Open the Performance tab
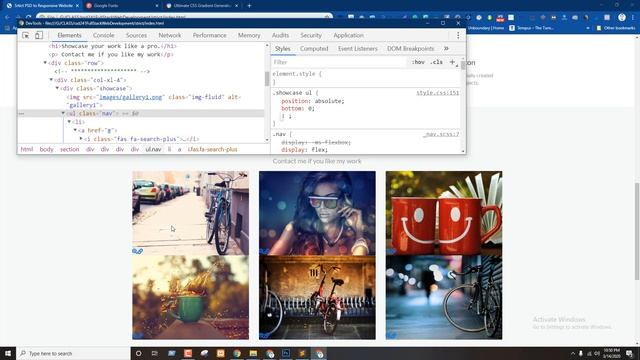The height and width of the screenshot is (360, 640). (x=209, y=36)
